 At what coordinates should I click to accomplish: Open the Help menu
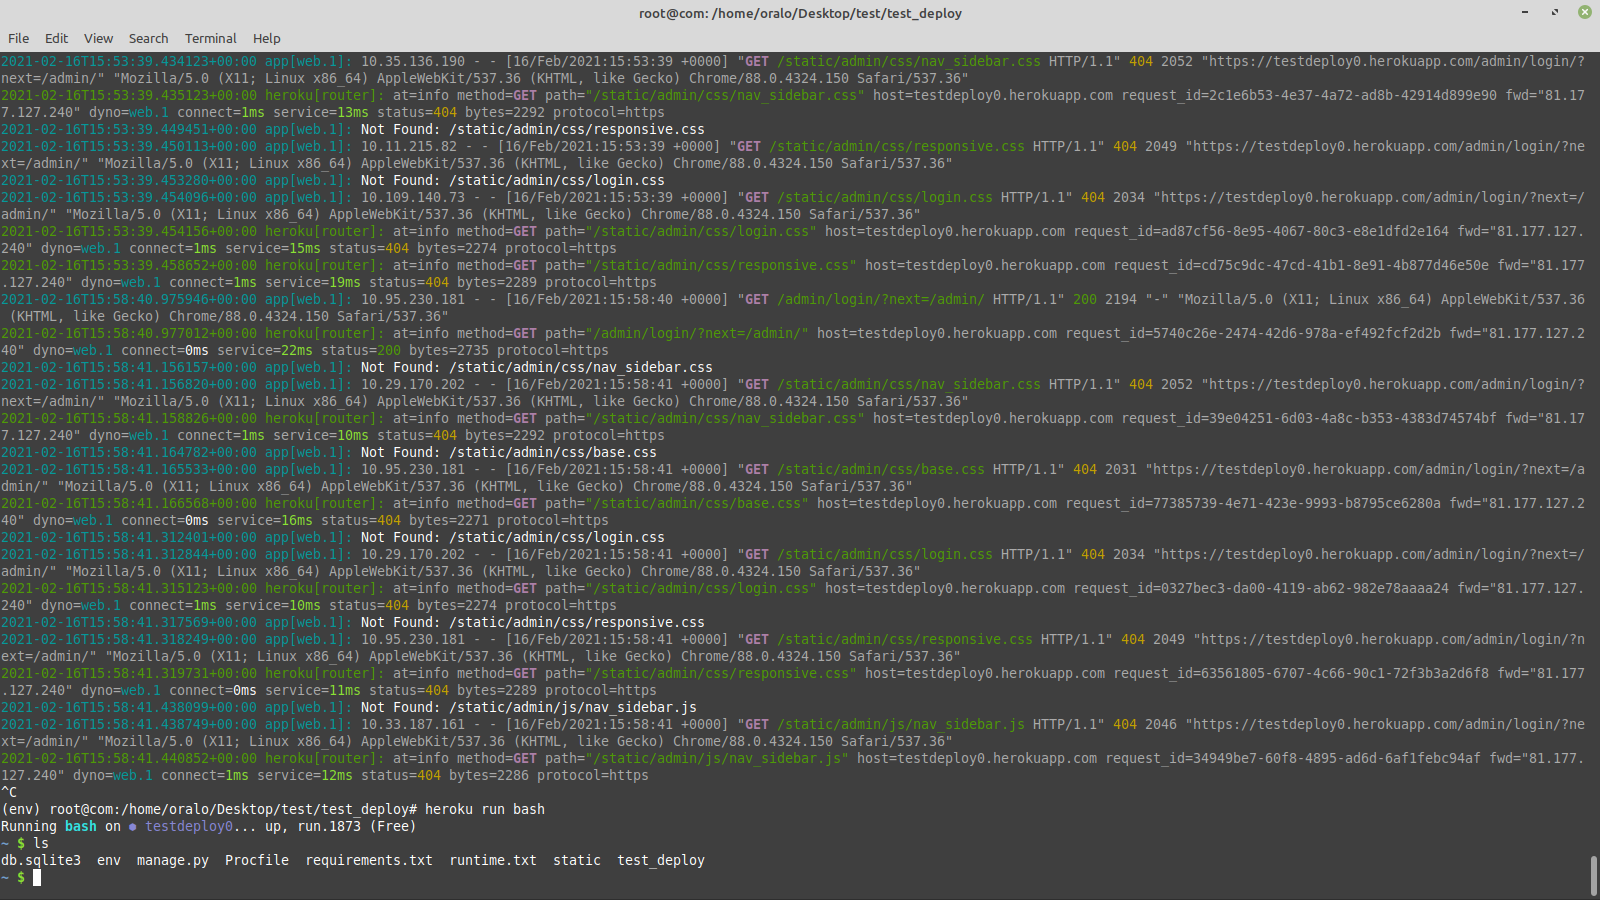coord(266,38)
